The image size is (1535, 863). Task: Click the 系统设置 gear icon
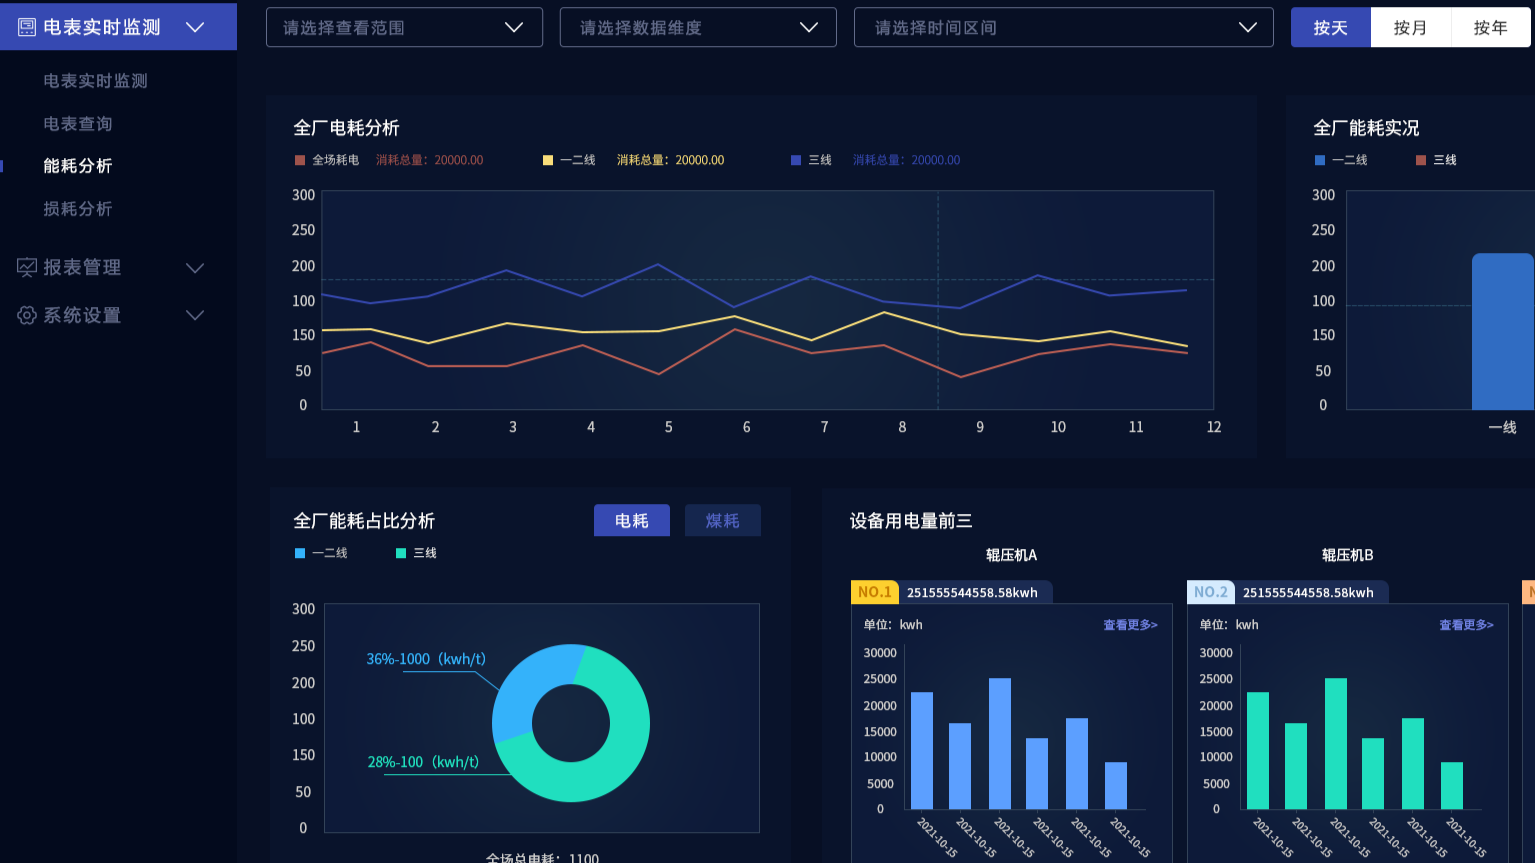(27, 315)
